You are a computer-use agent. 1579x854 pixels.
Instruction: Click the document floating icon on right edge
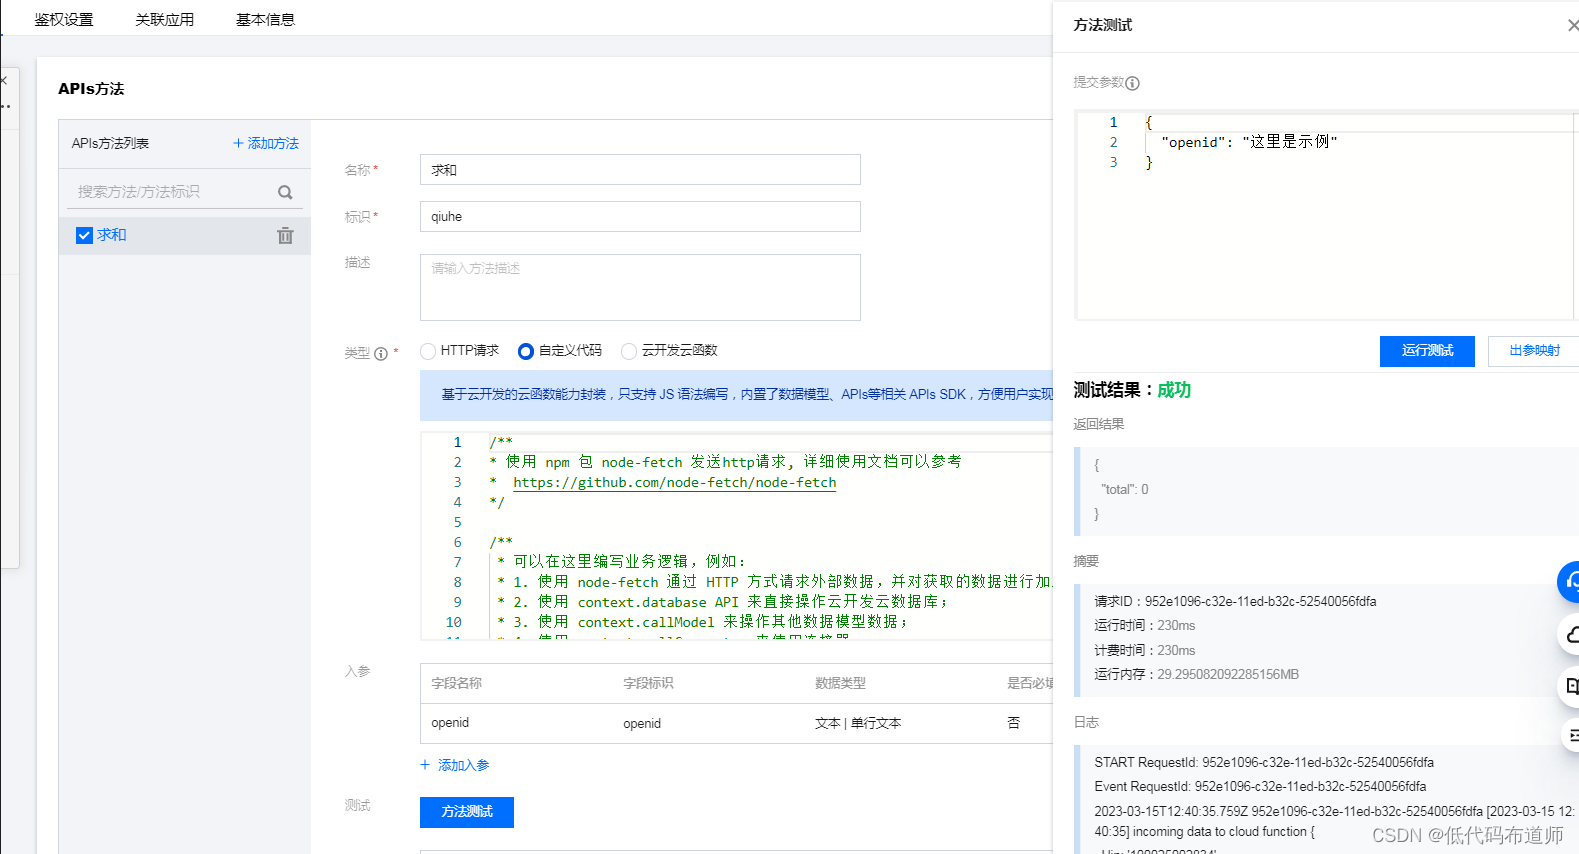pyautogui.click(x=1570, y=686)
